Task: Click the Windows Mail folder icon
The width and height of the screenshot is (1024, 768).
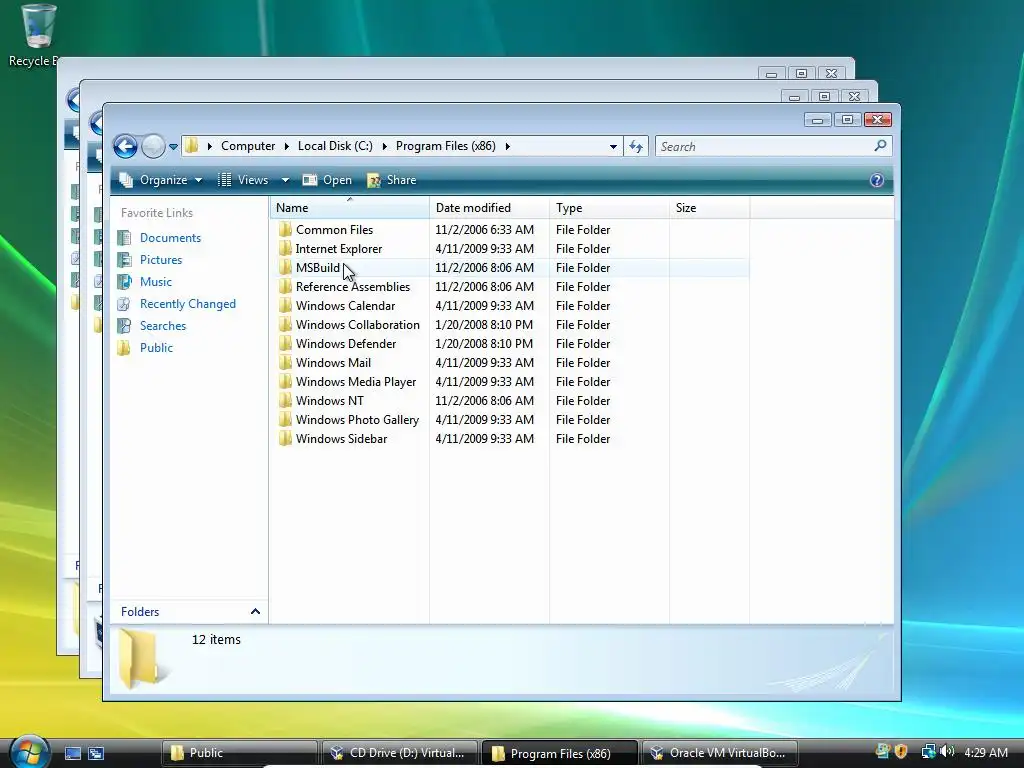Action: coord(285,362)
